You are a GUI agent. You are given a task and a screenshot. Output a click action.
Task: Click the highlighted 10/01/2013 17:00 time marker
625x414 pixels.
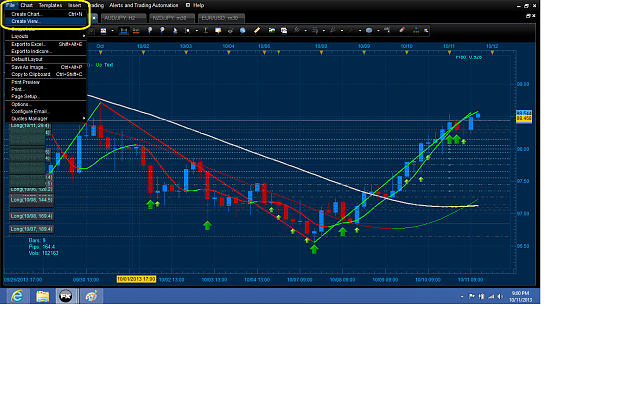click(136, 279)
